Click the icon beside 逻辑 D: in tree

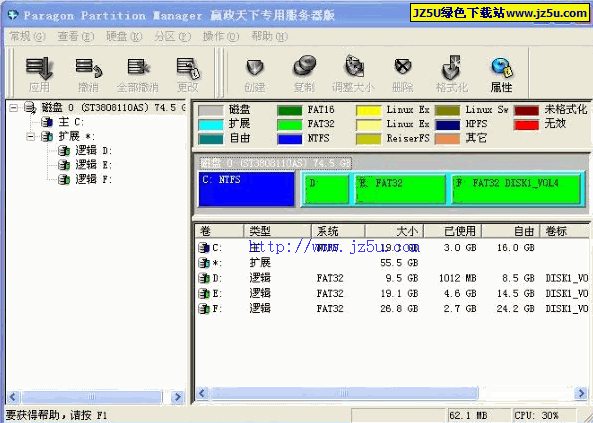64,151
